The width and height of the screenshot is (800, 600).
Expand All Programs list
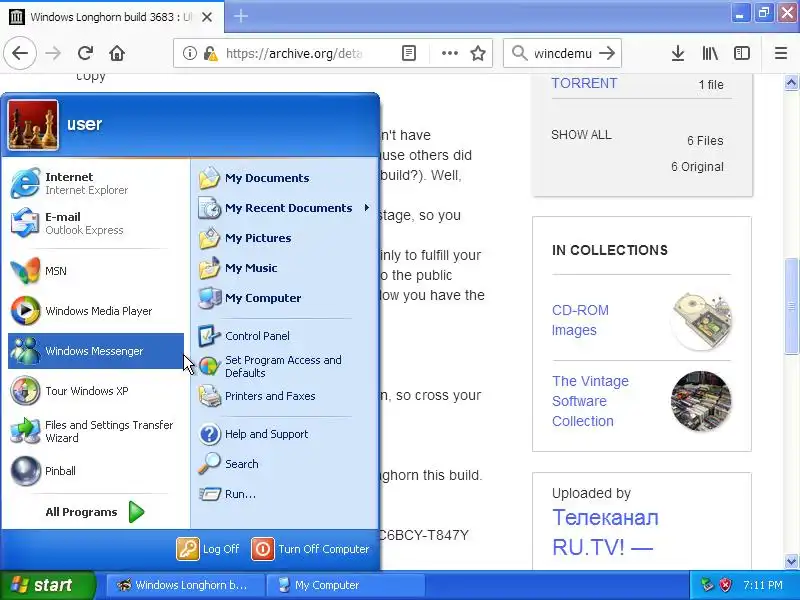(x=94, y=512)
